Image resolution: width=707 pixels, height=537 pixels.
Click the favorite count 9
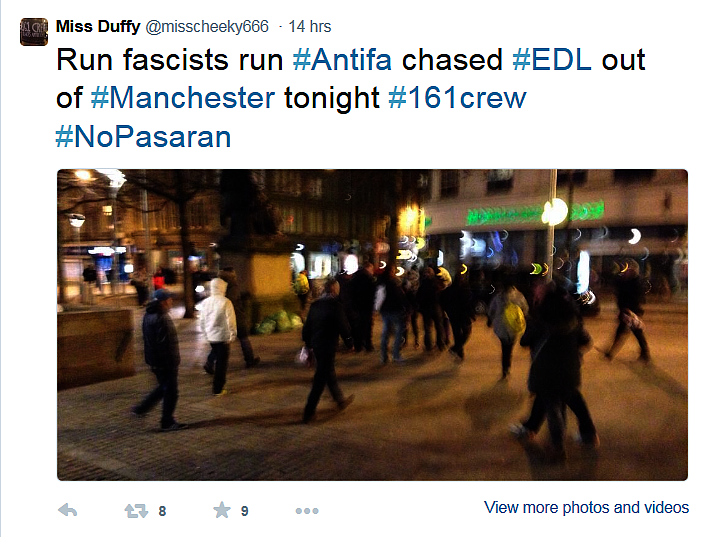coord(244,511)
